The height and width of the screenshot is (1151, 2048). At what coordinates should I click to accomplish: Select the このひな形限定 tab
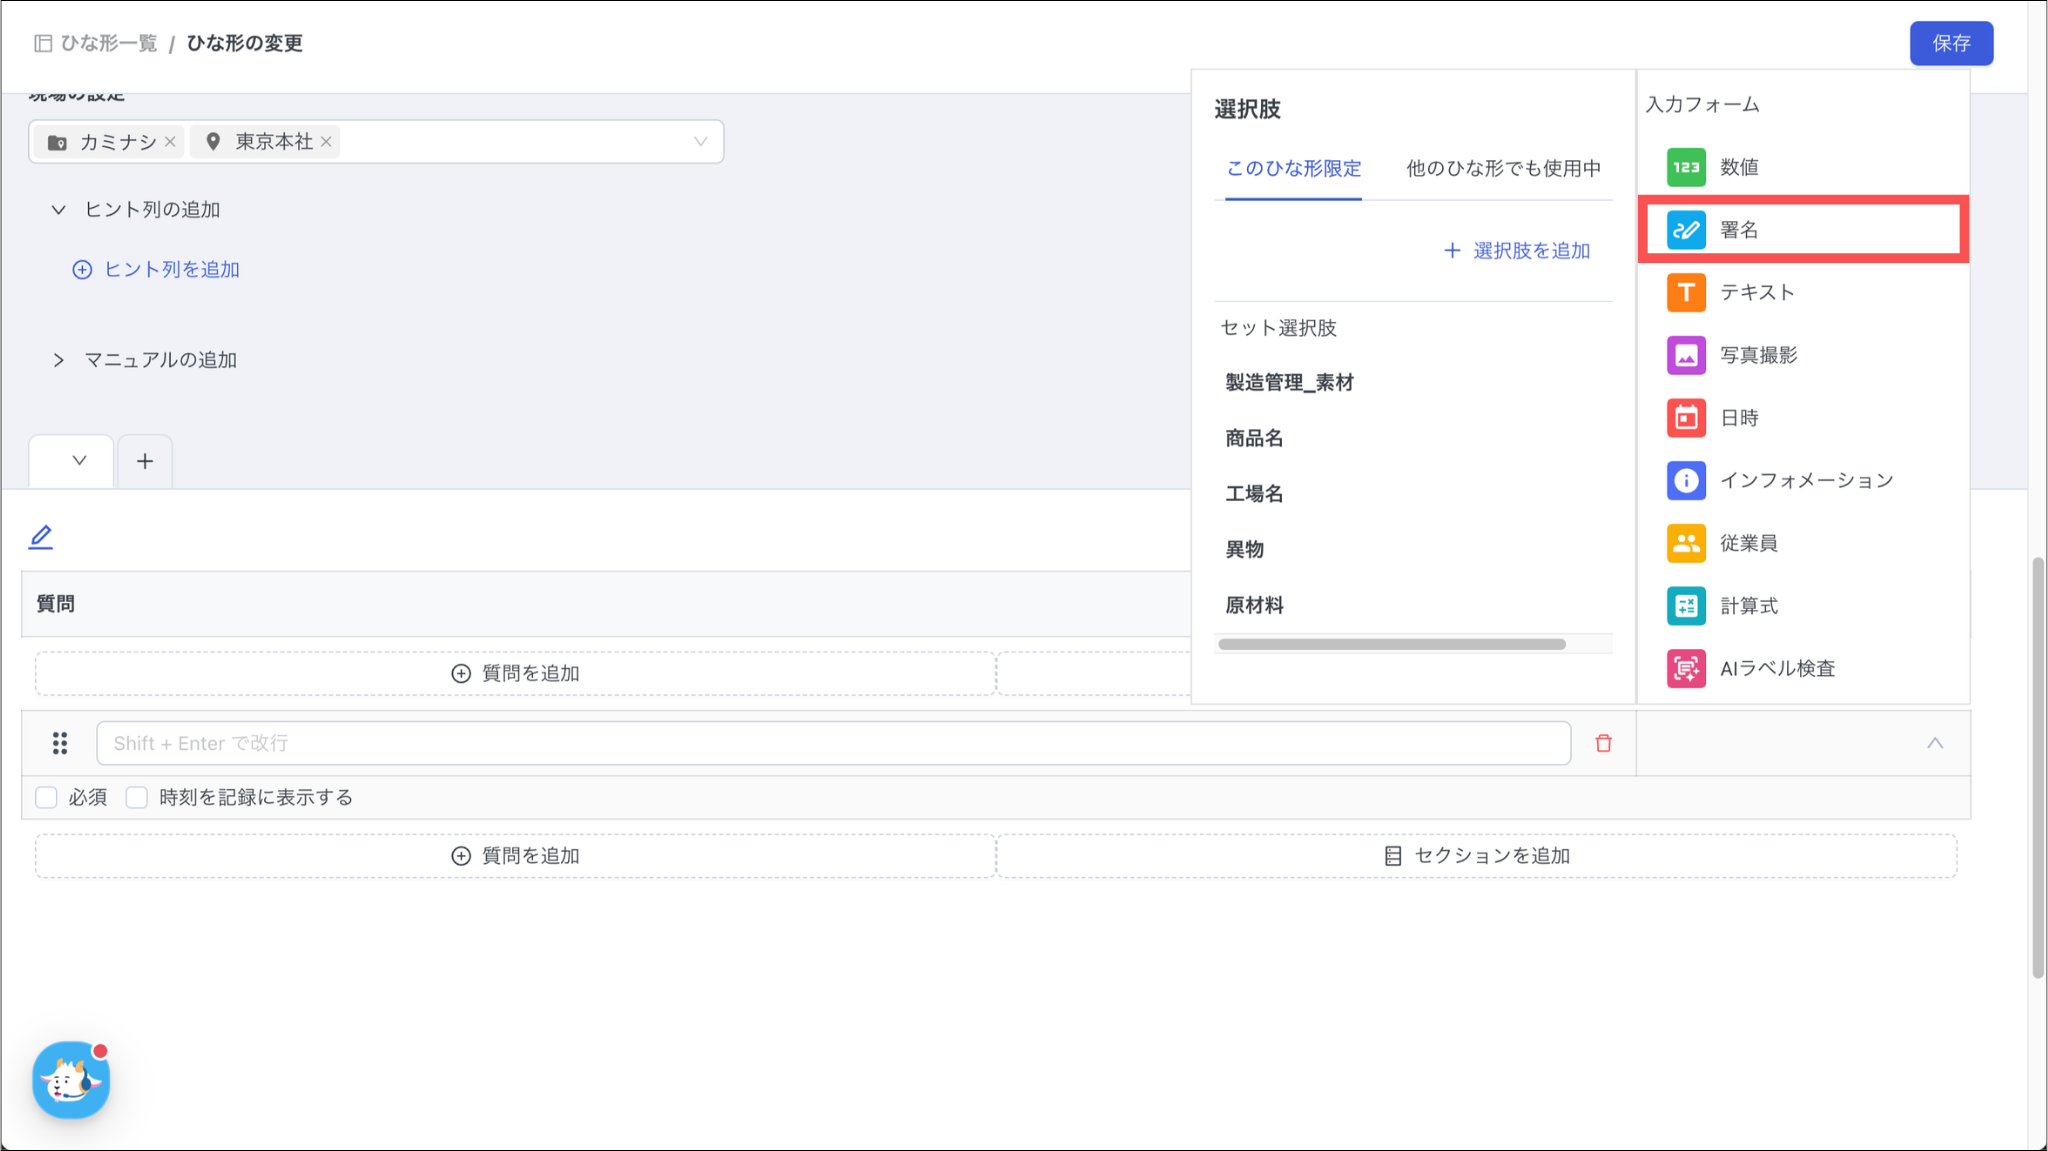tap(1293, 168)
